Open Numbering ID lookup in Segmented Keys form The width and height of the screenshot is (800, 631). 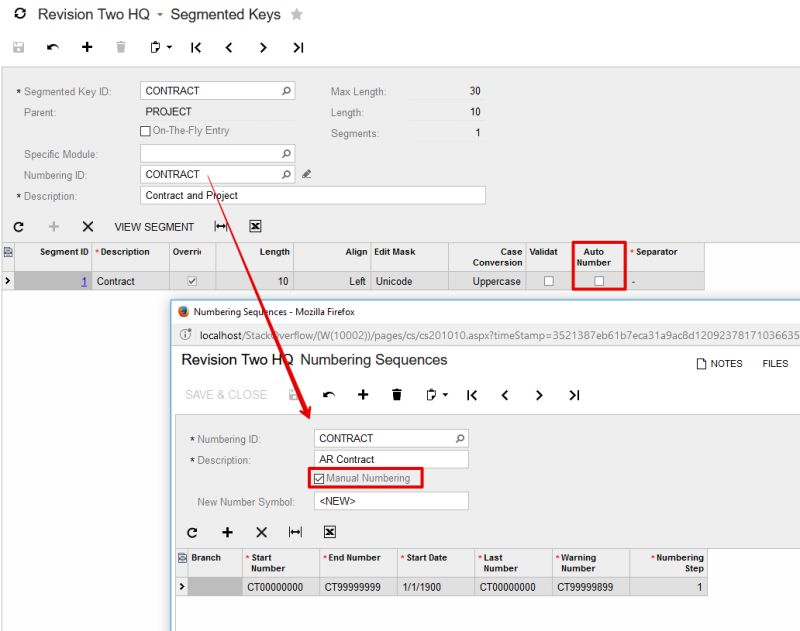tap(286, 174)
